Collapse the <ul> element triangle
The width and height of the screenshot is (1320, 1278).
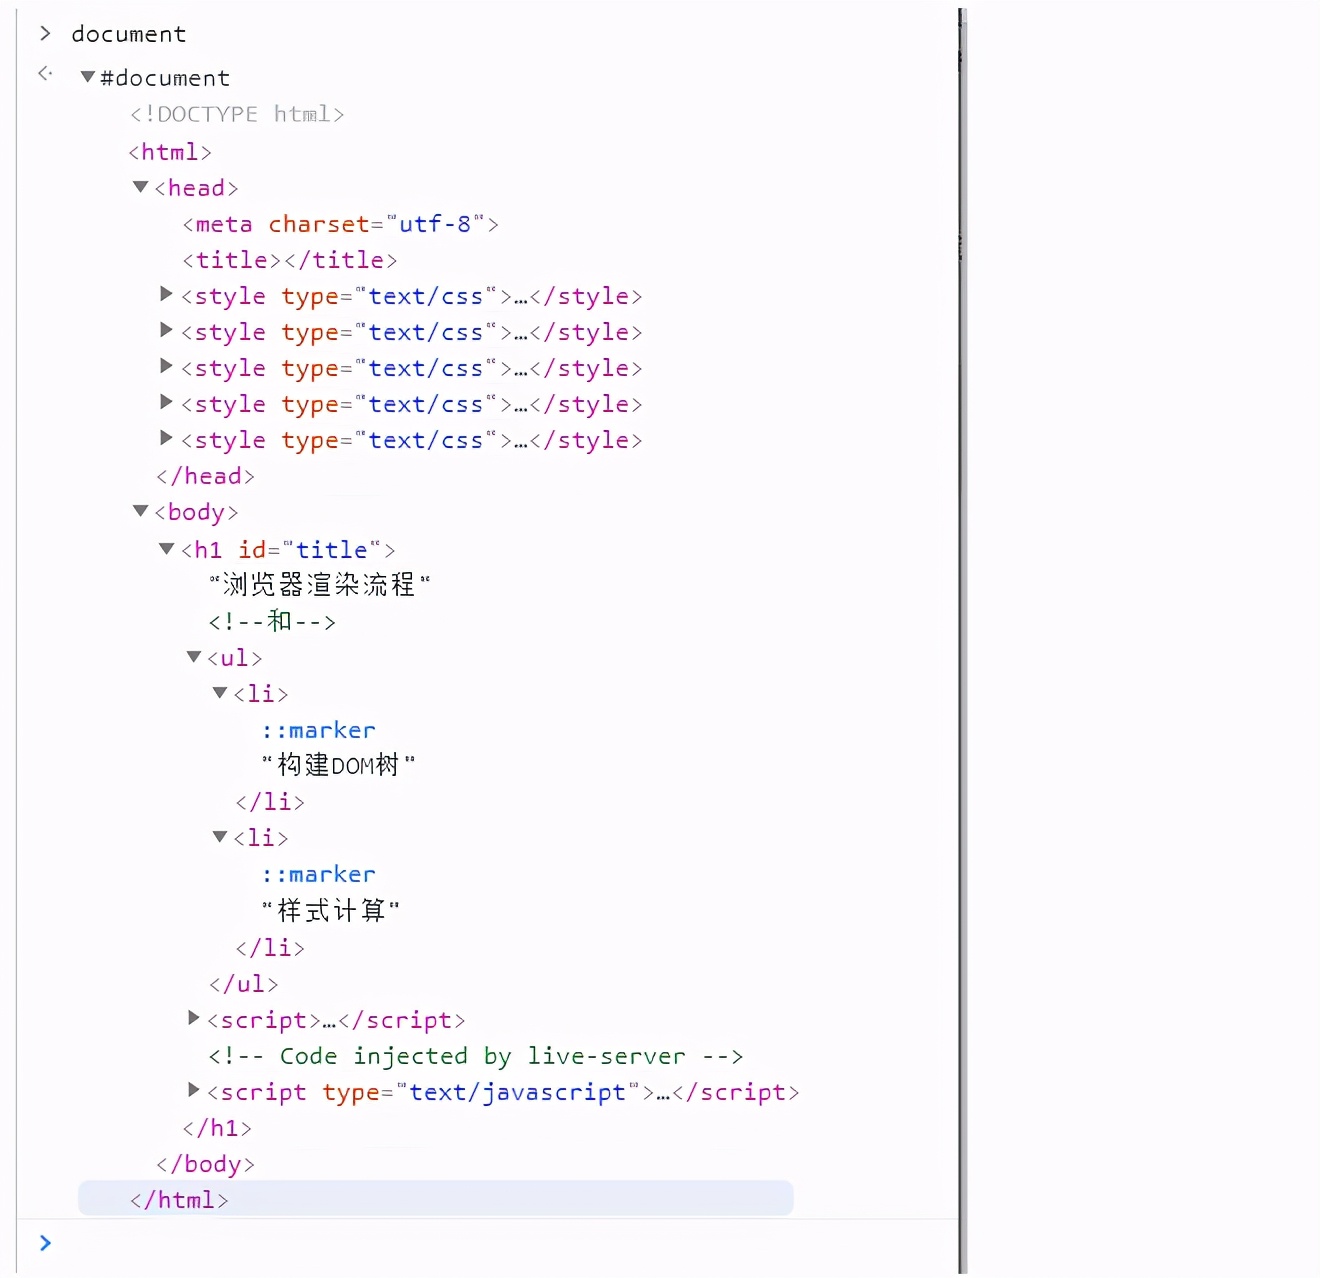[194, 656]
